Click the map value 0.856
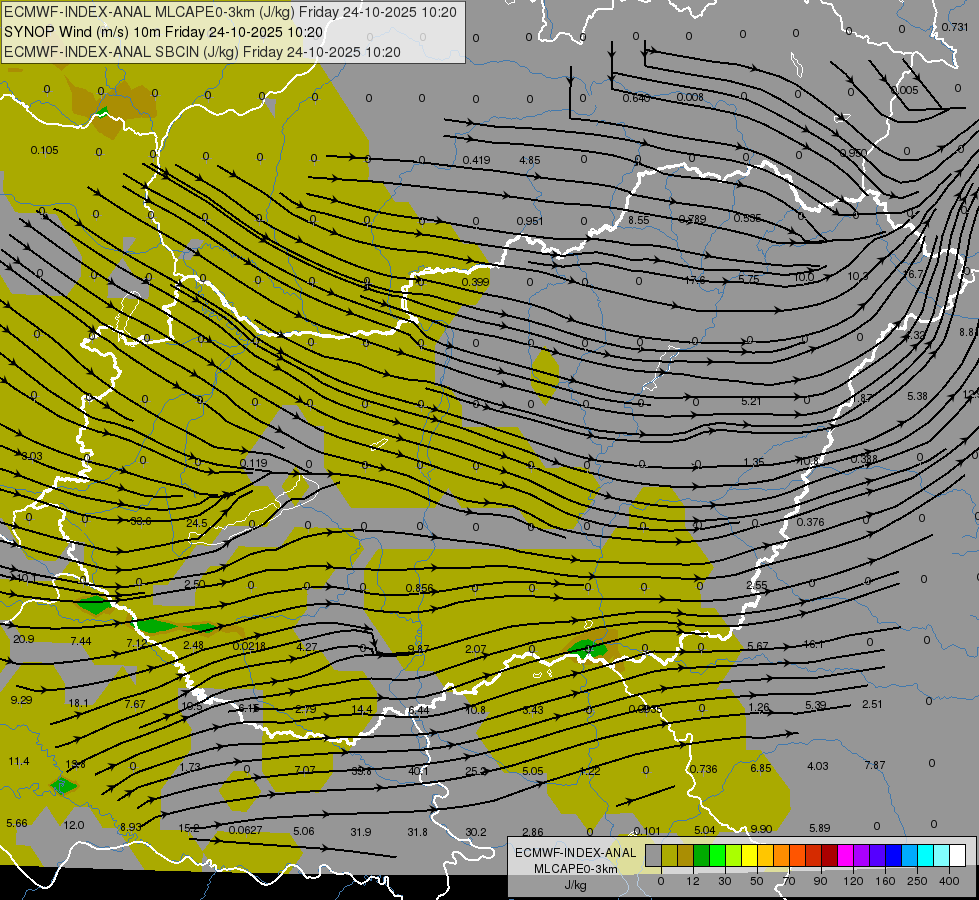This screenshot has width=979, height=900. [x=419, y=588]
